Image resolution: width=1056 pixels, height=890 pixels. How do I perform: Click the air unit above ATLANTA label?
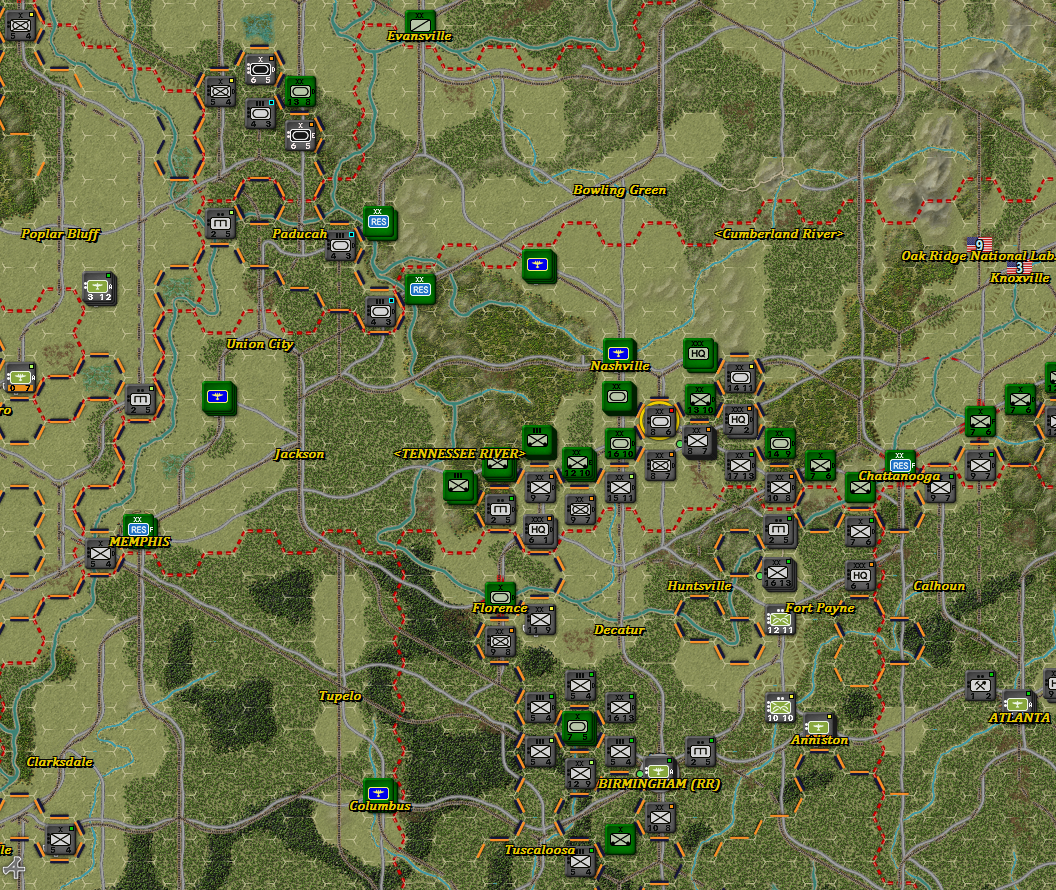[1018, 704]
